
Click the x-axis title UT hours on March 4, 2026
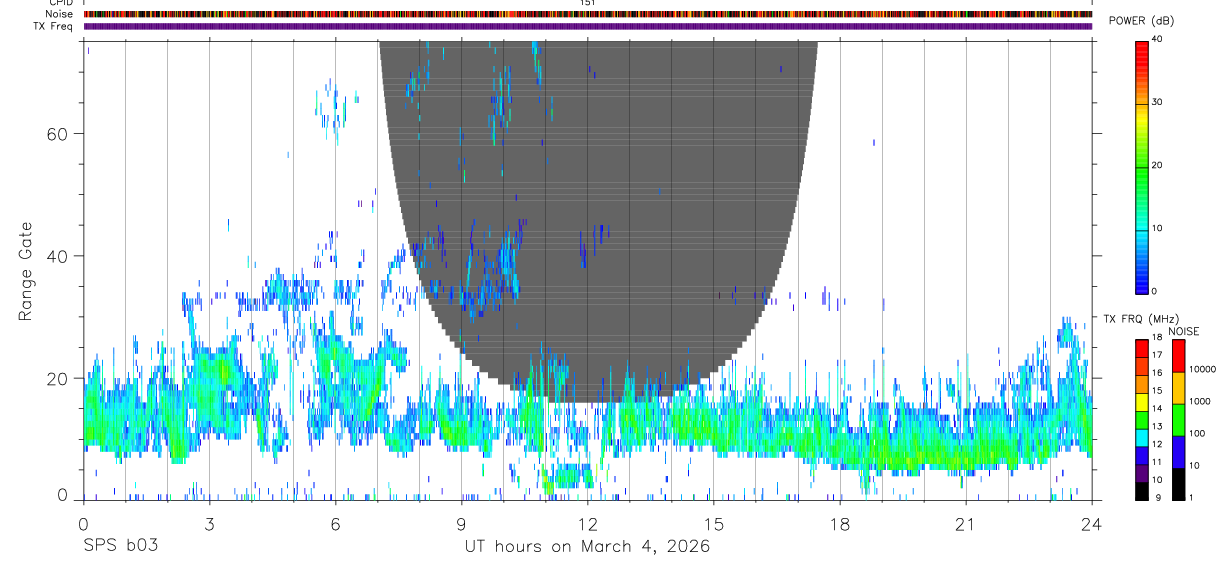[x=587, y=547]
